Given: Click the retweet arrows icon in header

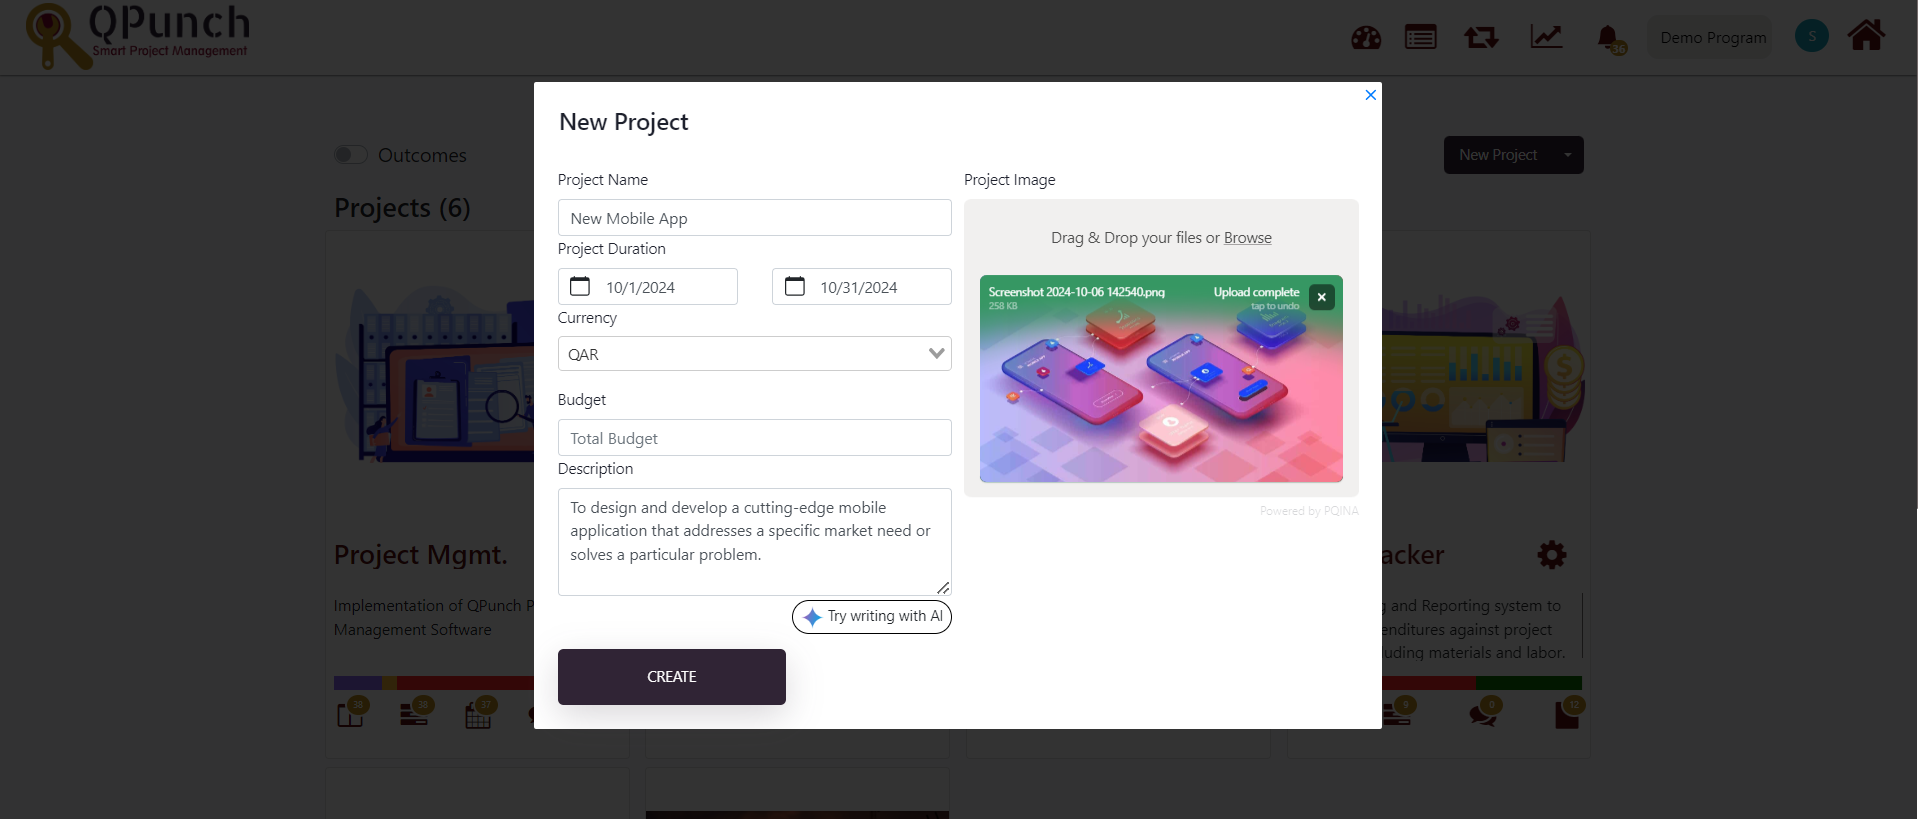Looking at the screenshot, I should click(x=1481, y=38).
